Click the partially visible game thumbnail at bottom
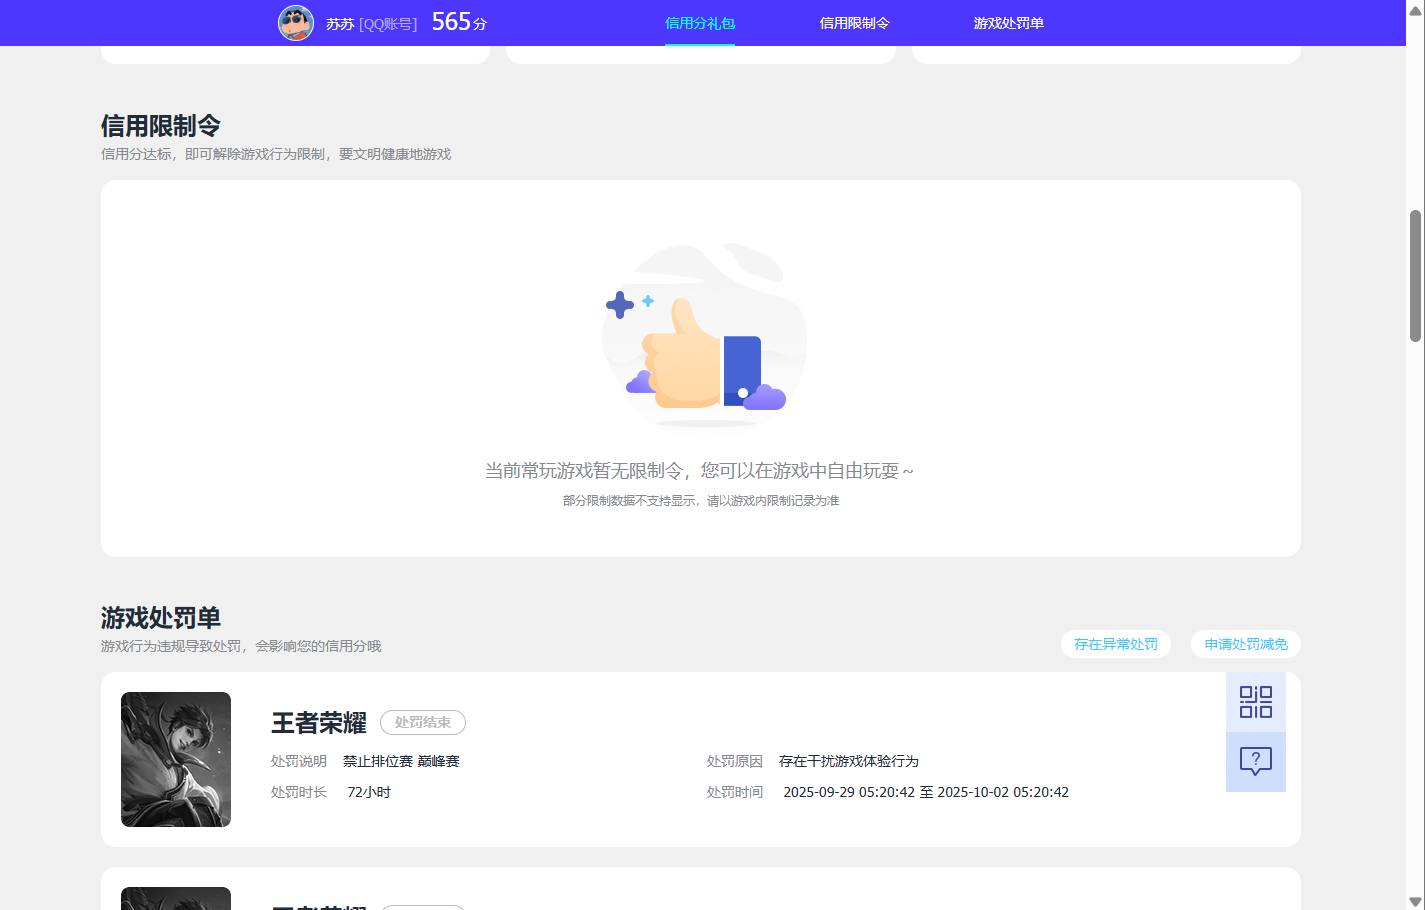Screen dimensions: 1425x910 pos(175,898)
